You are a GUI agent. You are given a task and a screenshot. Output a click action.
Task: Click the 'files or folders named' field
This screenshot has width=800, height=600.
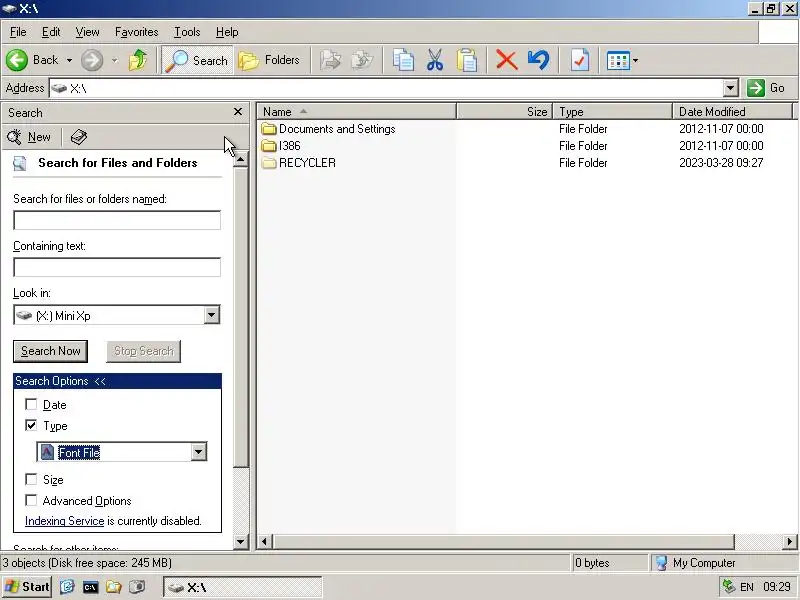point(117,220)
